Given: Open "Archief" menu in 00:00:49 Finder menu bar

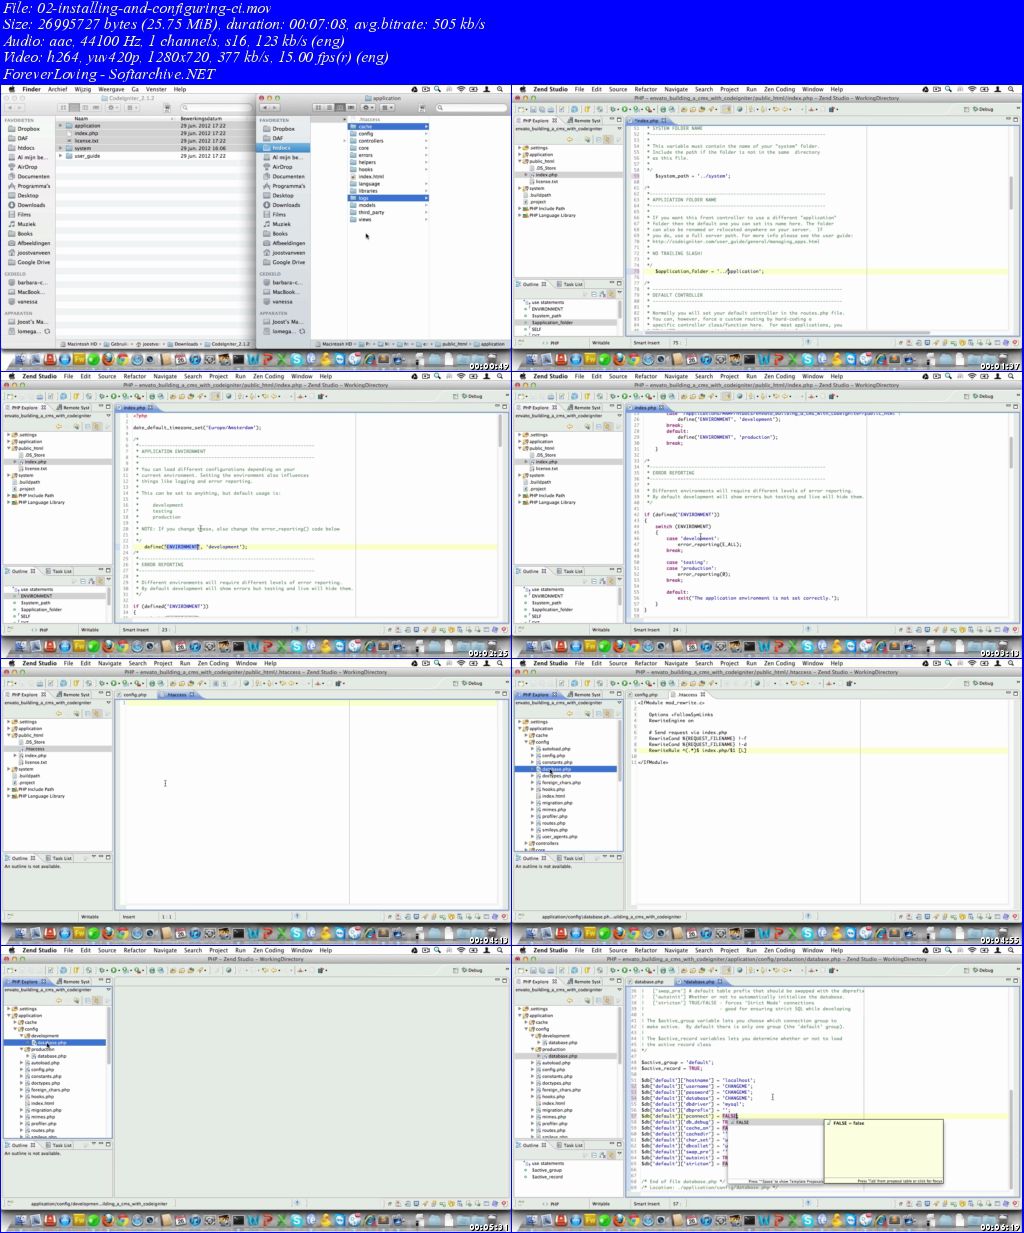Looking at the screenshot, I should (58, 89).
